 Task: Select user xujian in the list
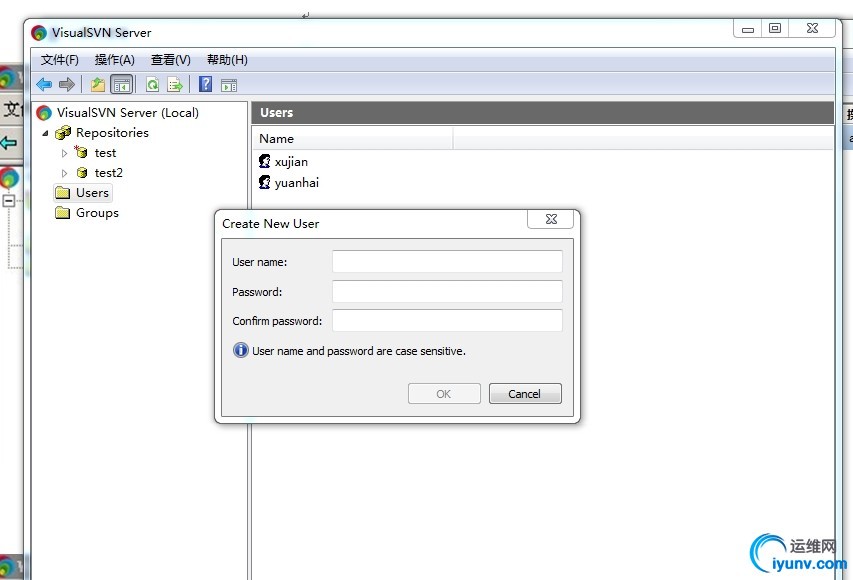pyautogui.click(x=291, y=162)
